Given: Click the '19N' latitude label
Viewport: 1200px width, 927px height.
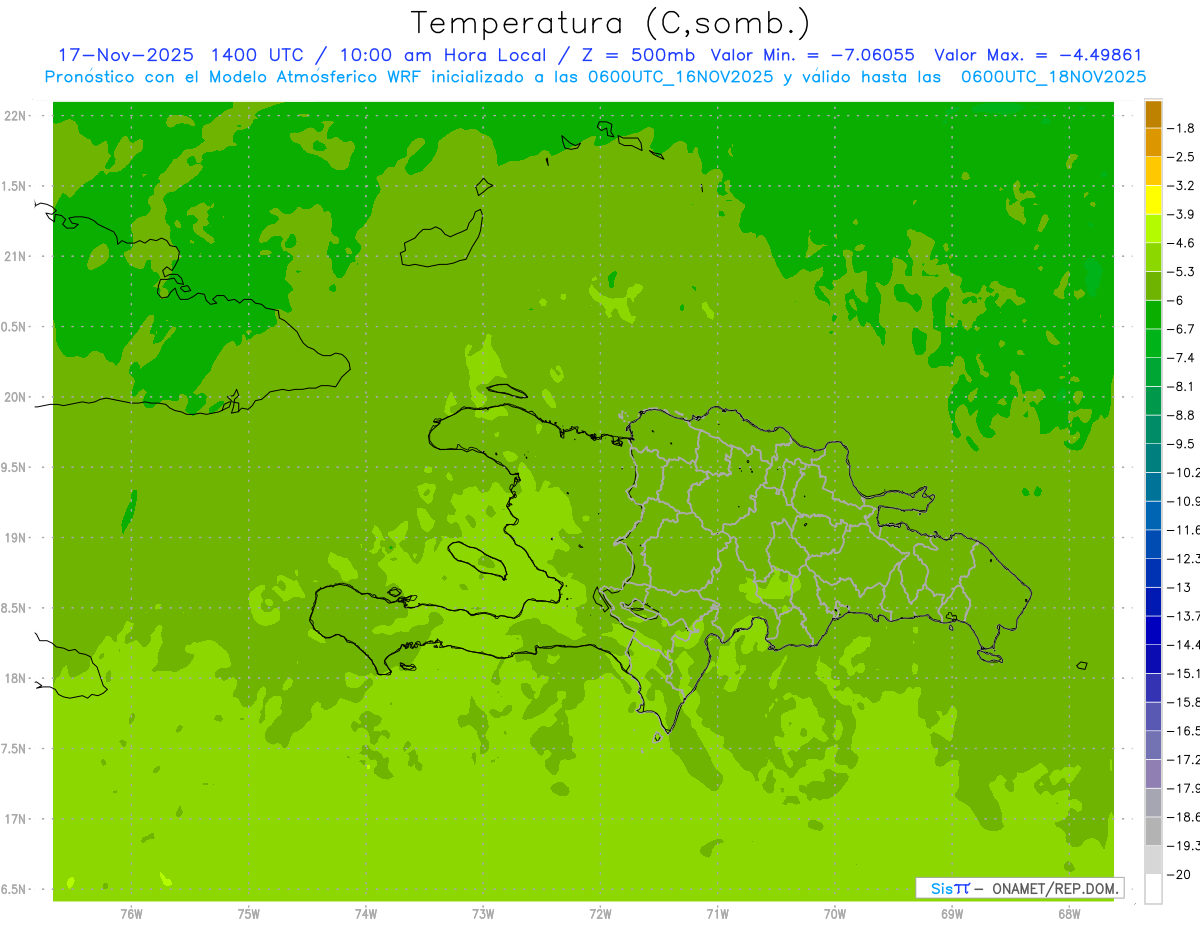Looking at the screenshot, I should click(15, 538).
